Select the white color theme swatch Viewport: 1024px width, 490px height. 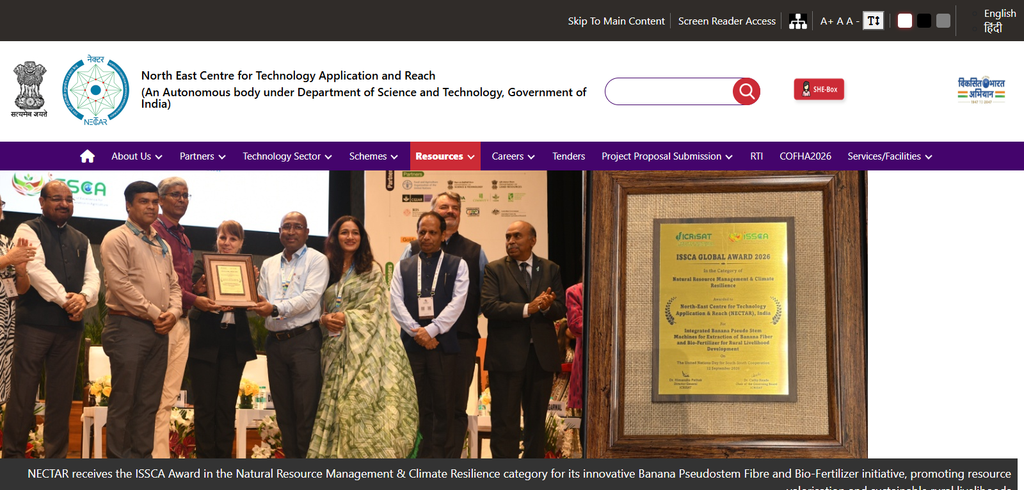[x=904, y=21]
